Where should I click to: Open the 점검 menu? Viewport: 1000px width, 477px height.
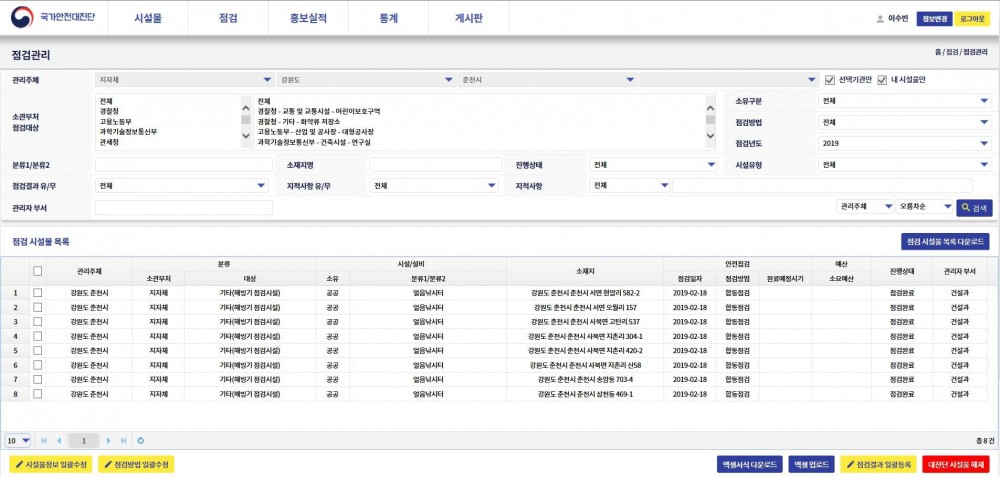pos(228,18)
